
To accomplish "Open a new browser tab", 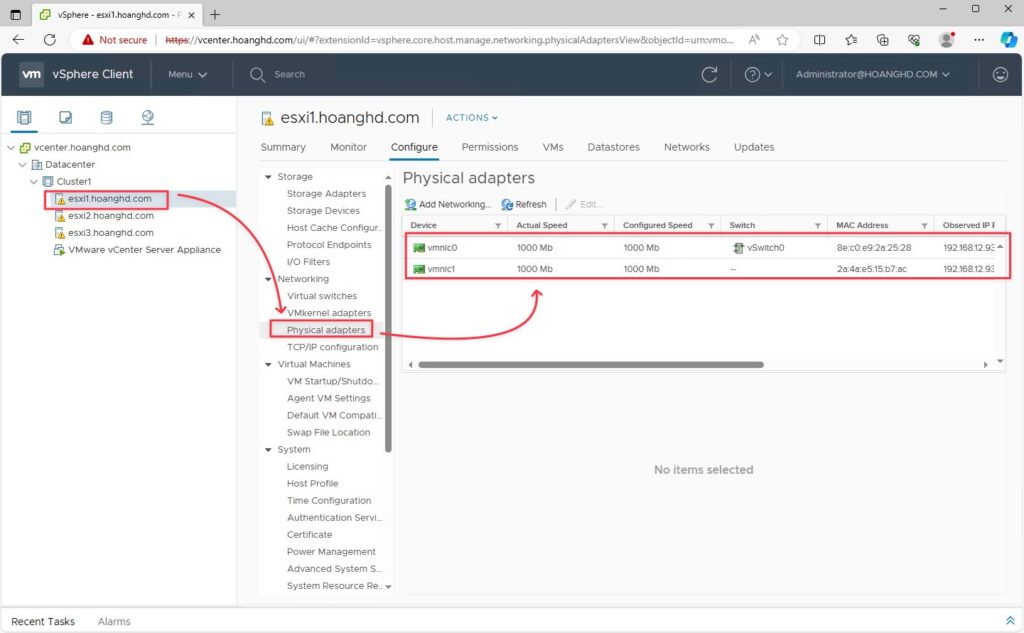I will coord(215,14).
